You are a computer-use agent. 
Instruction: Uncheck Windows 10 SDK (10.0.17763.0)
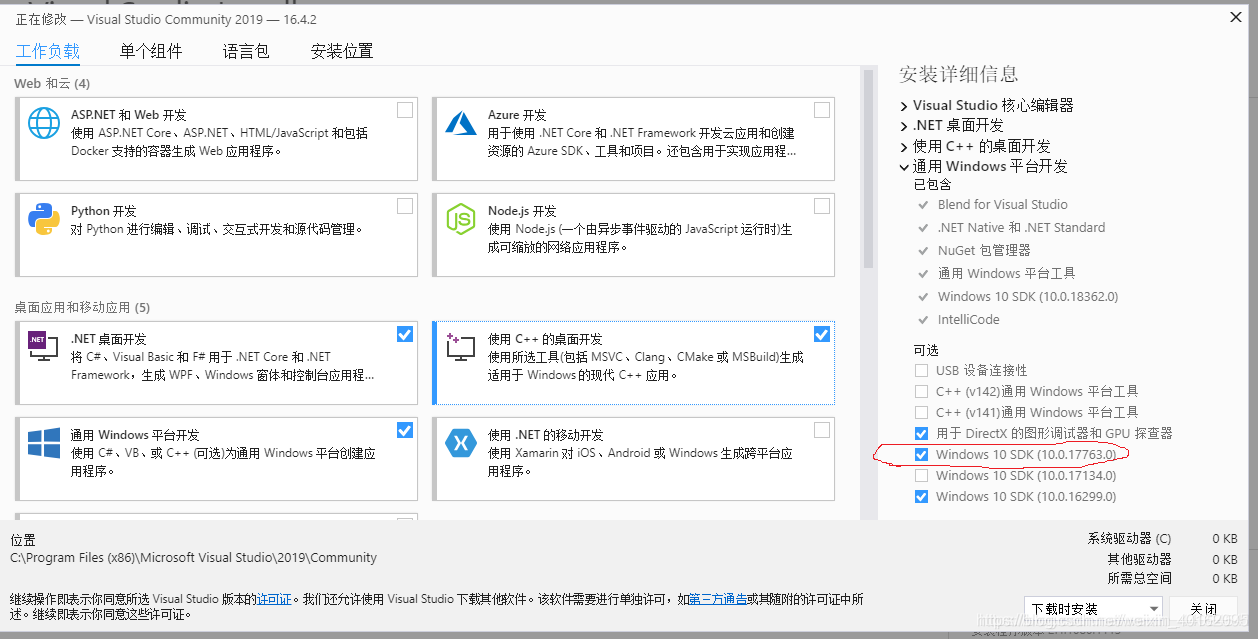[921, 454]
